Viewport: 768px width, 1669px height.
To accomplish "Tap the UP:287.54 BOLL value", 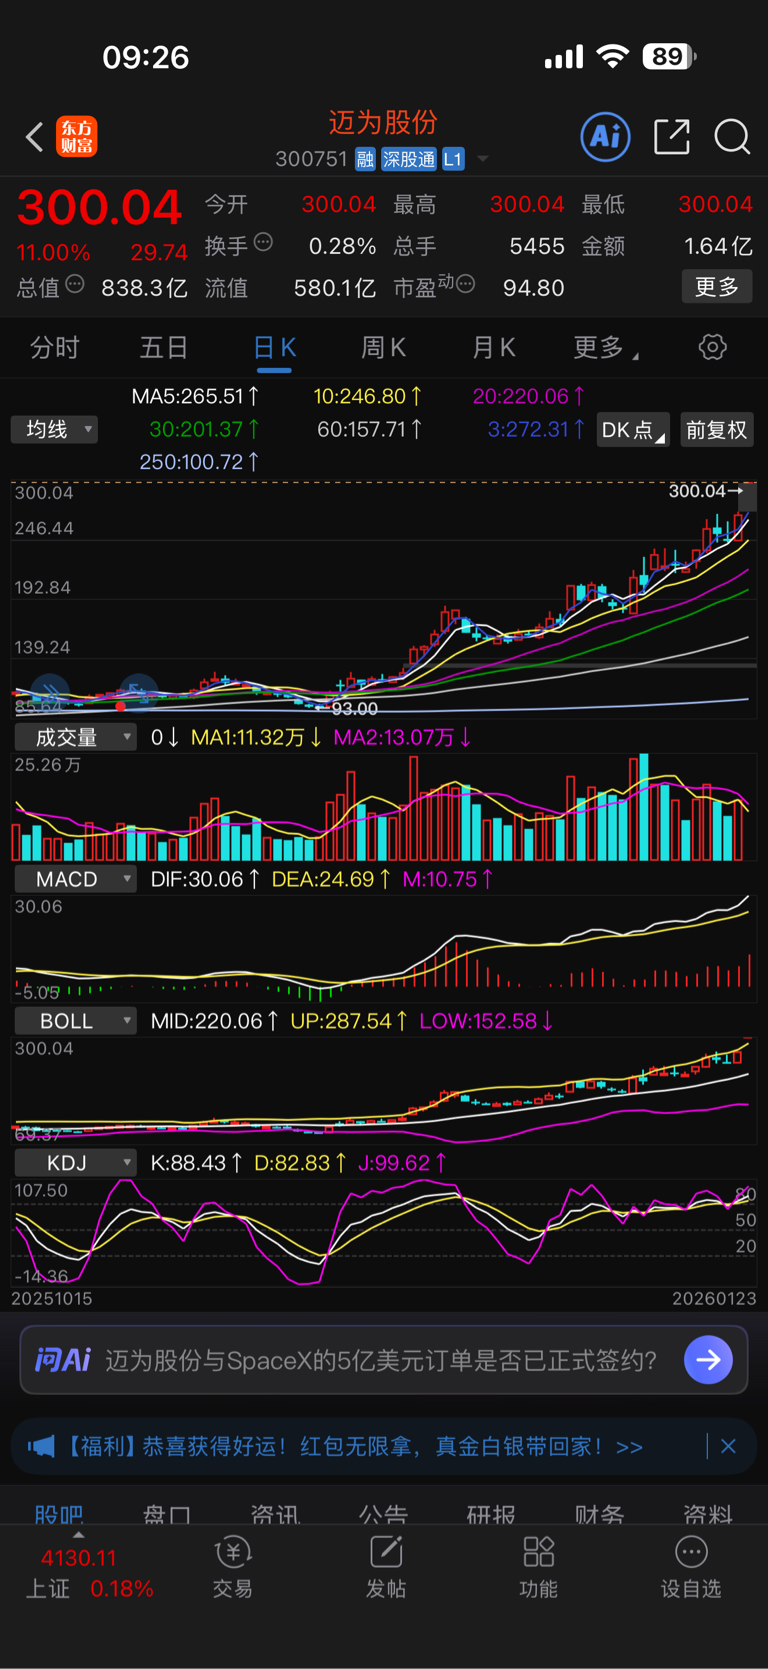I will coord(348,1021).
